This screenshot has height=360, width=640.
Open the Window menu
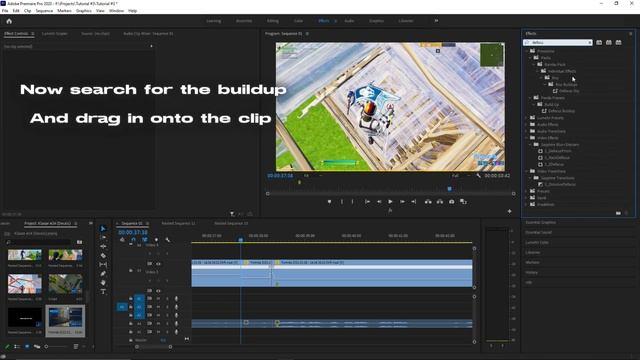click(116, 11)
